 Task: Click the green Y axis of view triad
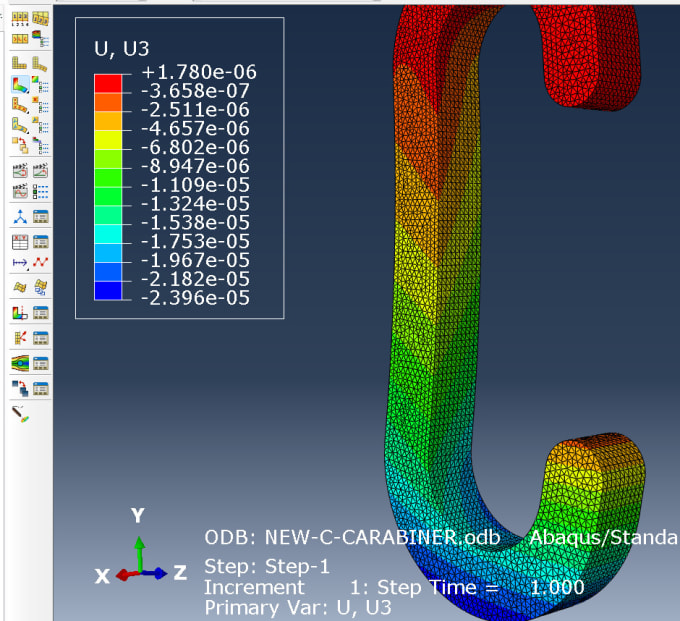(x=139, y=554)
